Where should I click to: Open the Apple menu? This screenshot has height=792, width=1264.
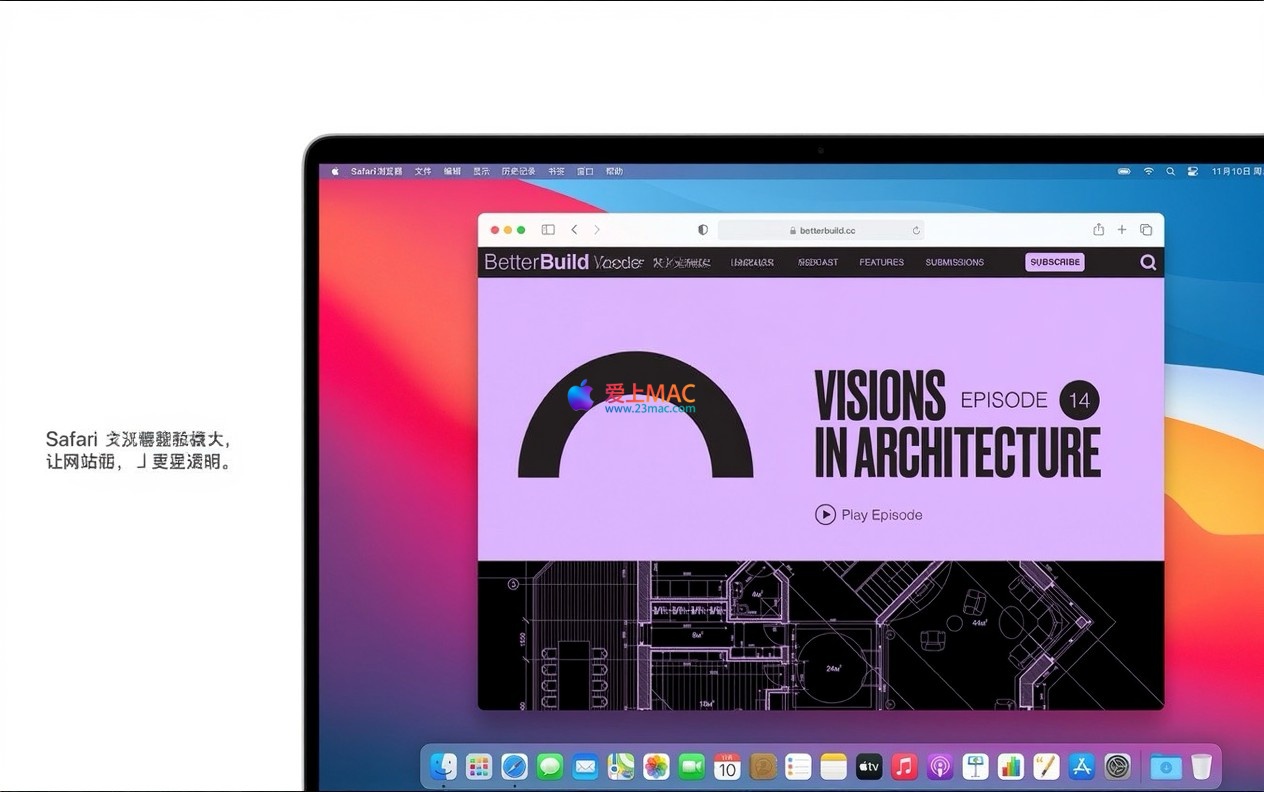coord(335,172)
